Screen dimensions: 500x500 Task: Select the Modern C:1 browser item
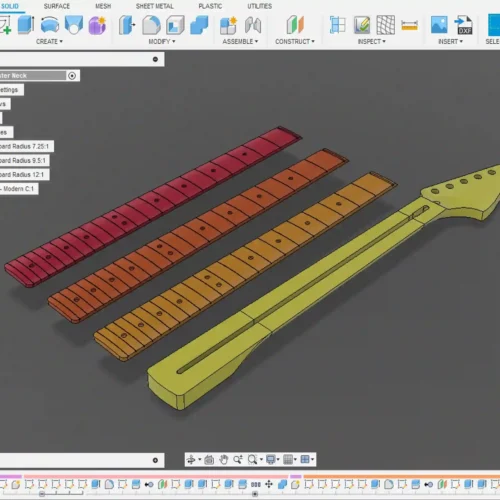point(19,189)
